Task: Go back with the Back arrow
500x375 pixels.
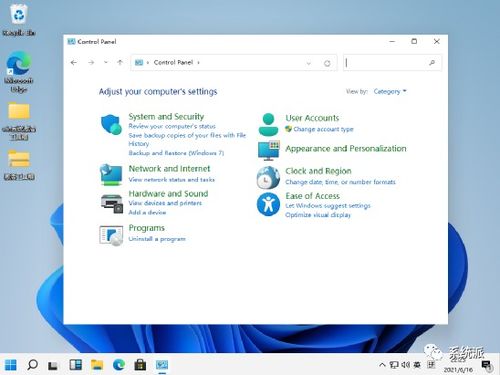Action: click(x=74, y=62)
